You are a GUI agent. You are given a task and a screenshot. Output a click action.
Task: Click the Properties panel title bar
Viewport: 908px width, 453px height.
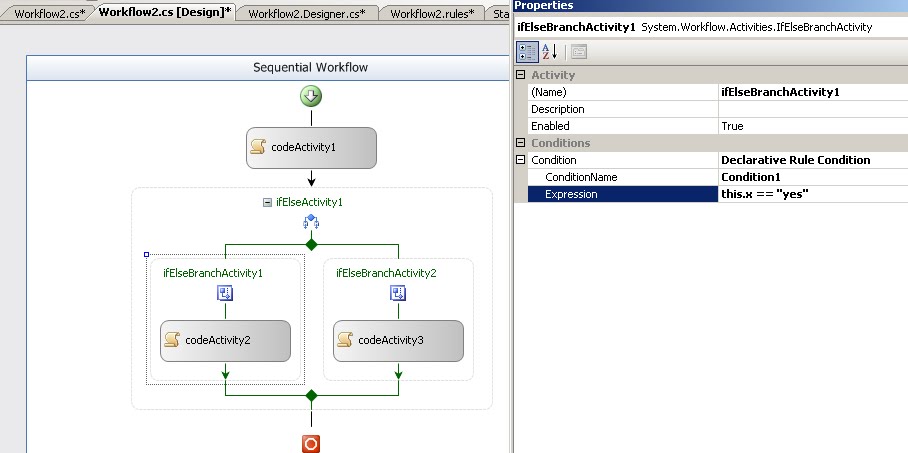click(x=711, y=6)
